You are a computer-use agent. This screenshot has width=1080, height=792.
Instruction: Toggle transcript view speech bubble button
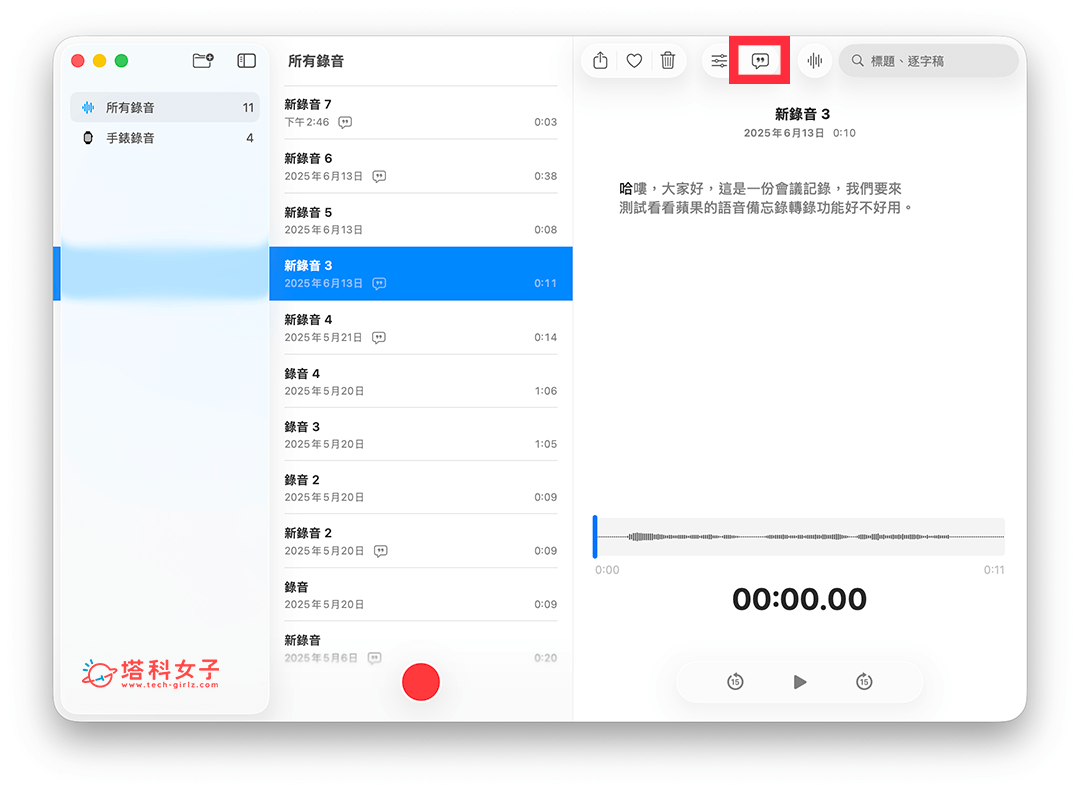click(x=760, y=61)
